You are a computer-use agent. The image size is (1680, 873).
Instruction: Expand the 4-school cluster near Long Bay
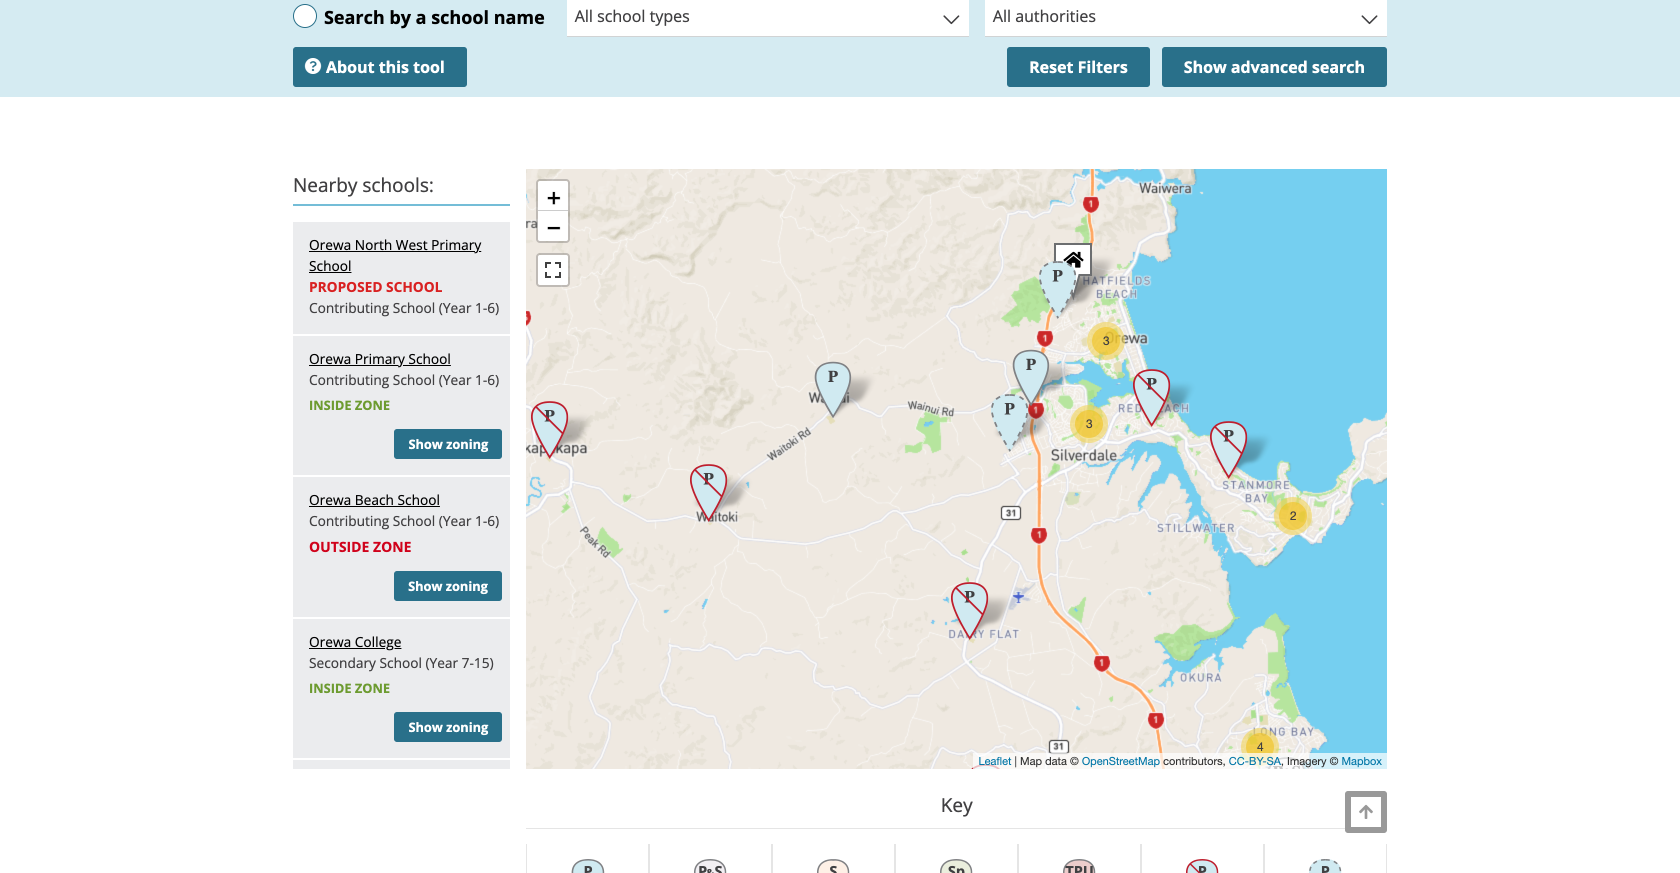pyautogui.click(x=1260, y=746)
